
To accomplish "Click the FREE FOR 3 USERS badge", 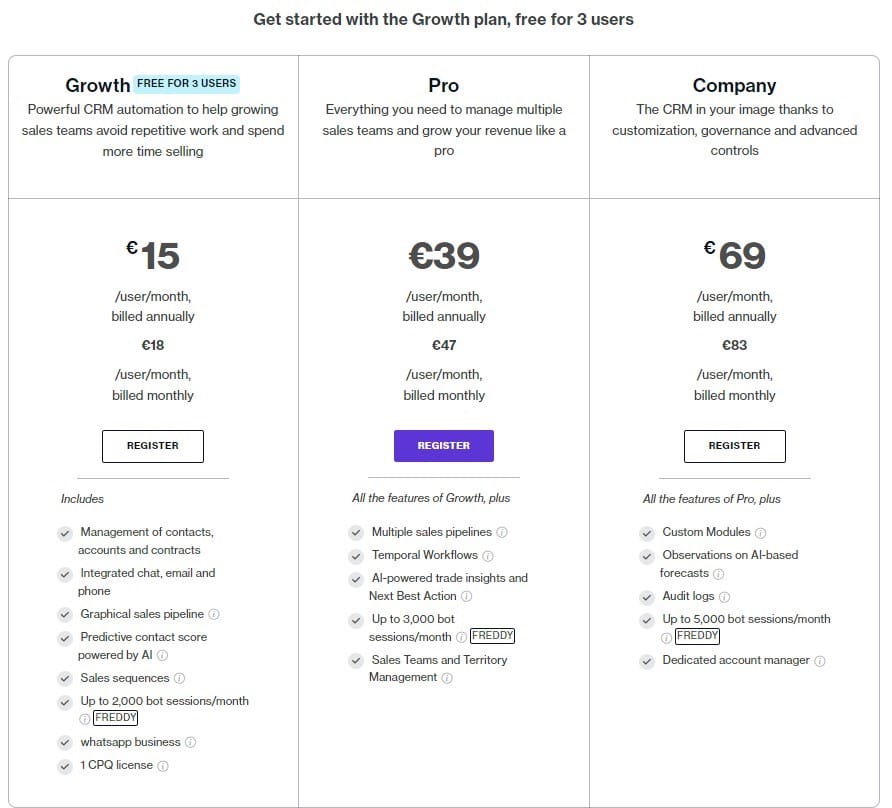I will coord(187,84).
